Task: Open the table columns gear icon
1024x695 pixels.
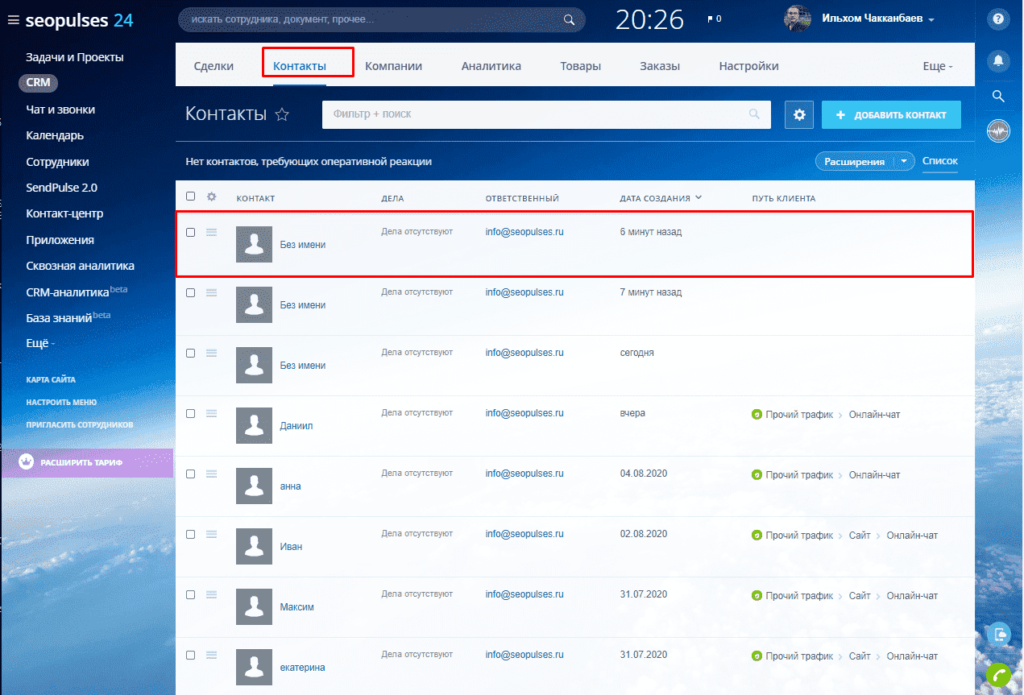Action: click(x=211, y=196)
